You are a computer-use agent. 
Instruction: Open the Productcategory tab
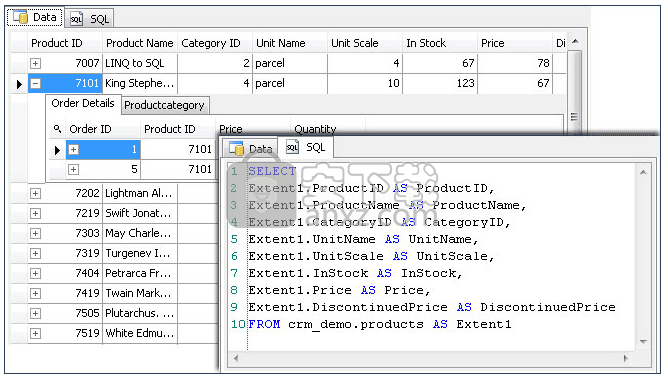tap(164, 105)
